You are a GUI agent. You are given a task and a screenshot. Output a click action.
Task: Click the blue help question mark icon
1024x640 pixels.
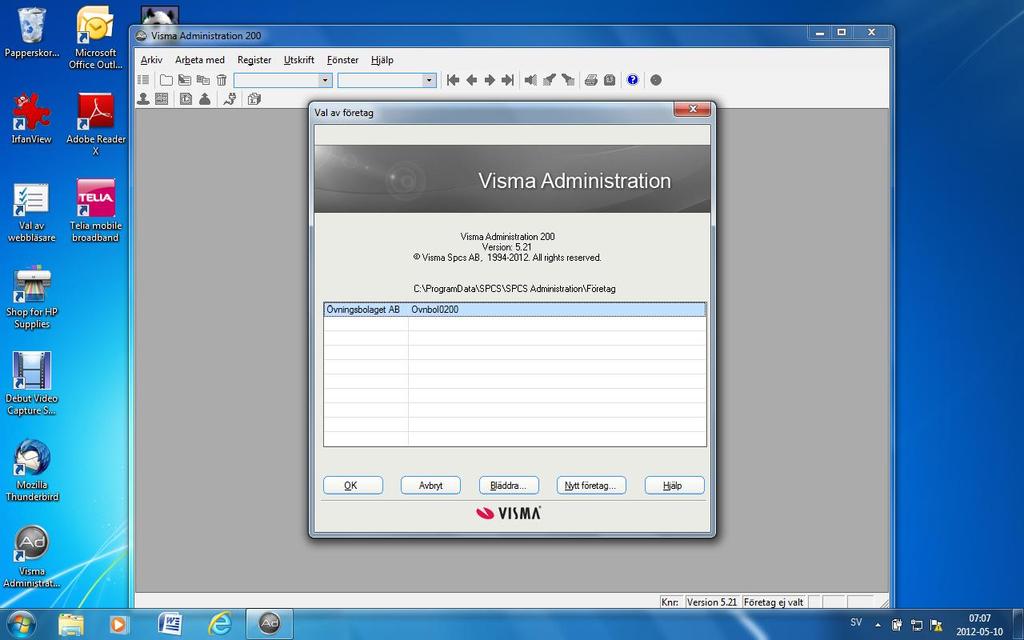tap(632, 80)
